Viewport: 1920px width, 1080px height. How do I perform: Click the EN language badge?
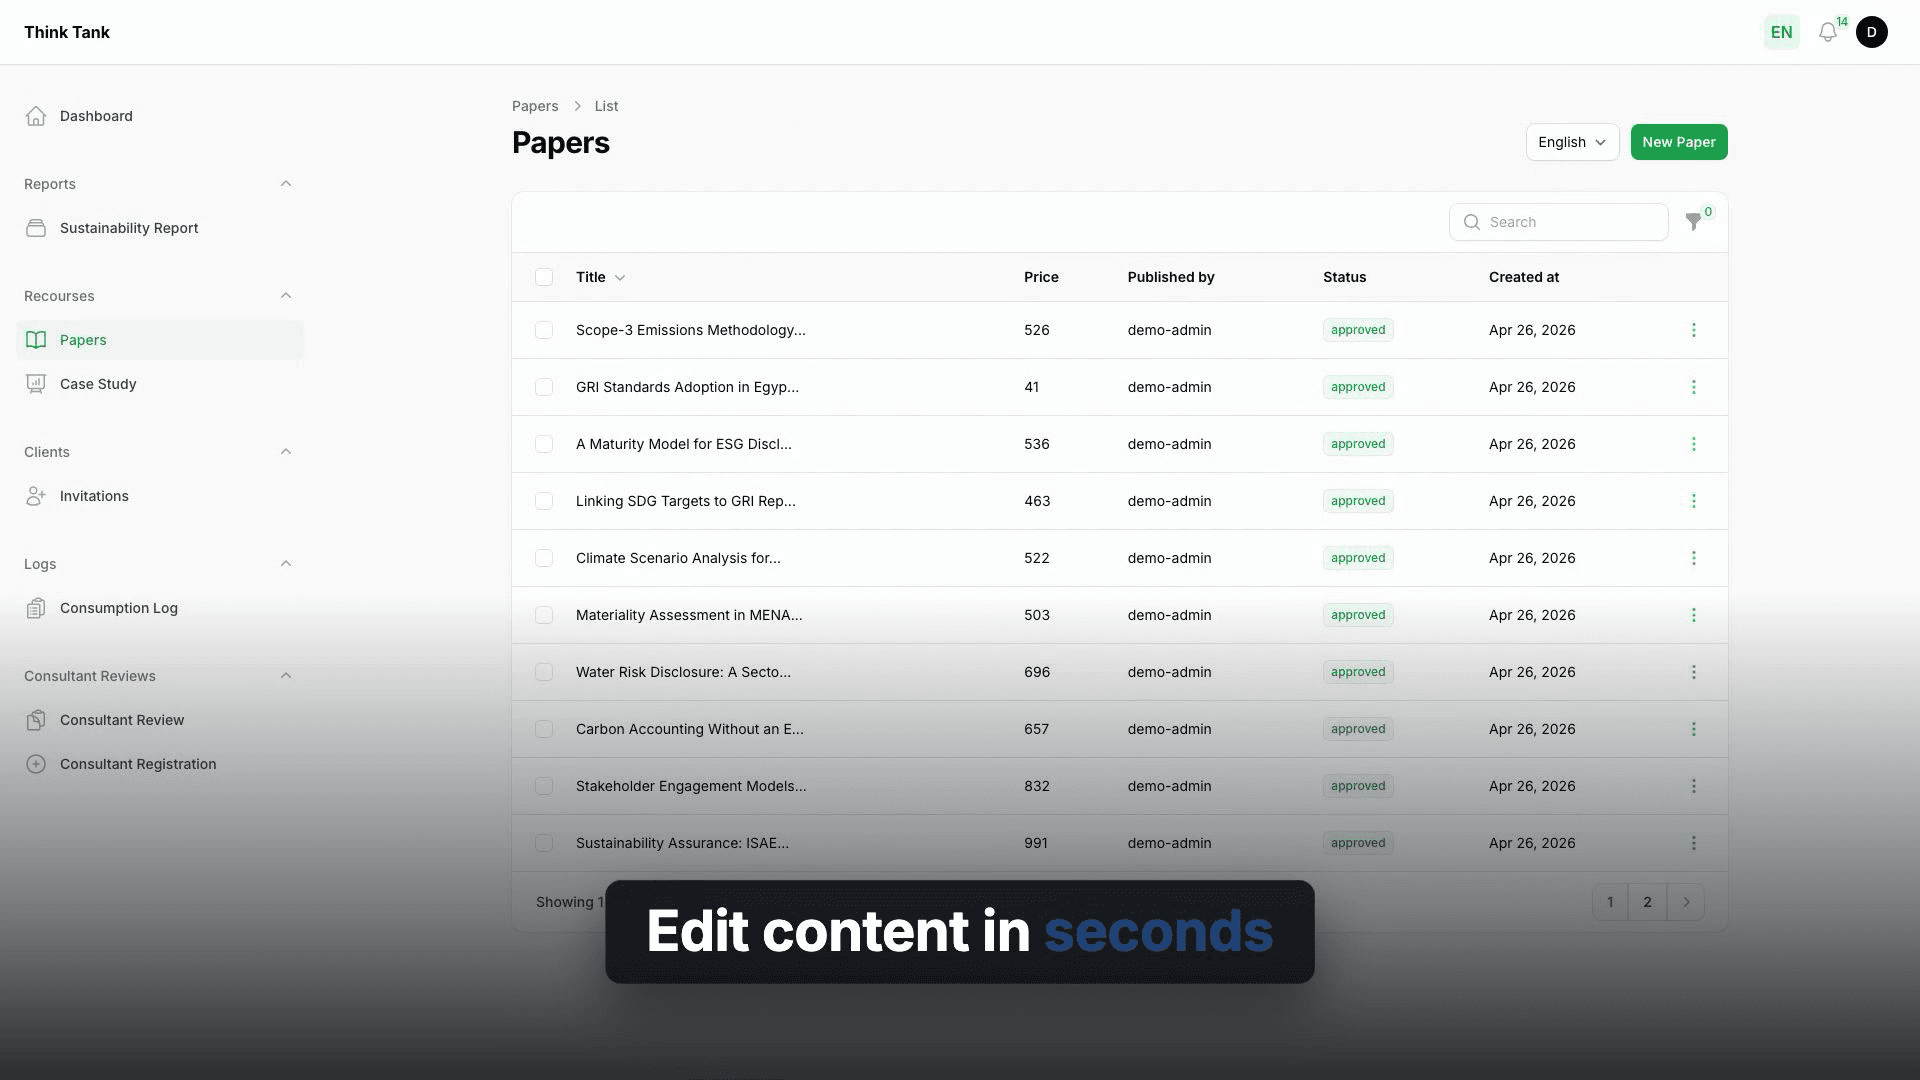click(1781, 32)
